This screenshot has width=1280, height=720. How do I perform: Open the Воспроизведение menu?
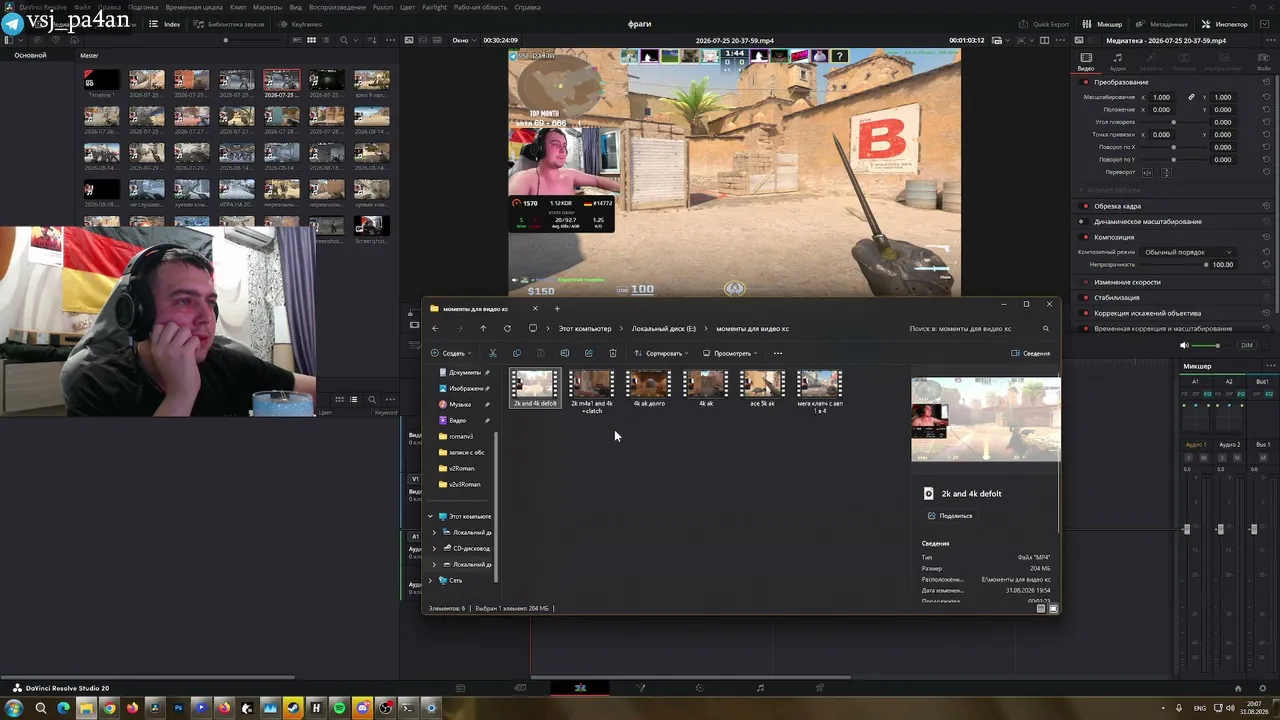click(x=337, y=7)
